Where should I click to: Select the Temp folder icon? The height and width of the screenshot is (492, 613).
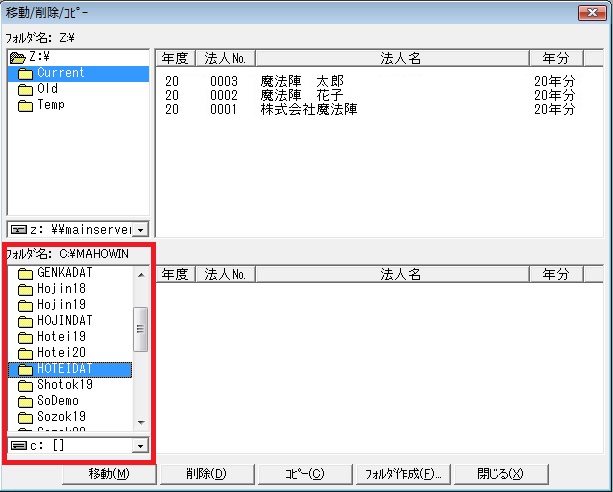point(26,105)
